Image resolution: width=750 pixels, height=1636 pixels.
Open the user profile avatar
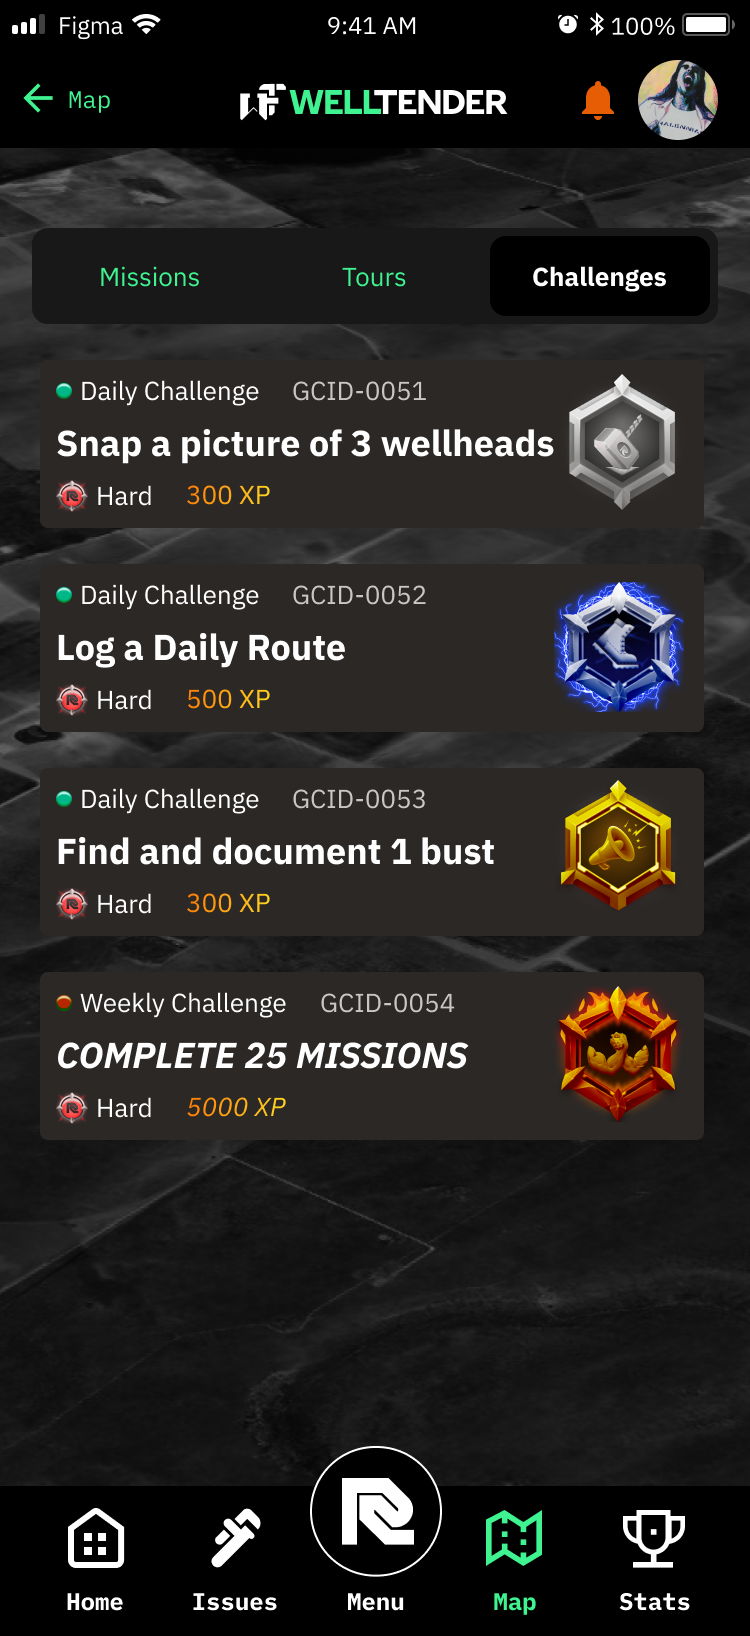678,100
